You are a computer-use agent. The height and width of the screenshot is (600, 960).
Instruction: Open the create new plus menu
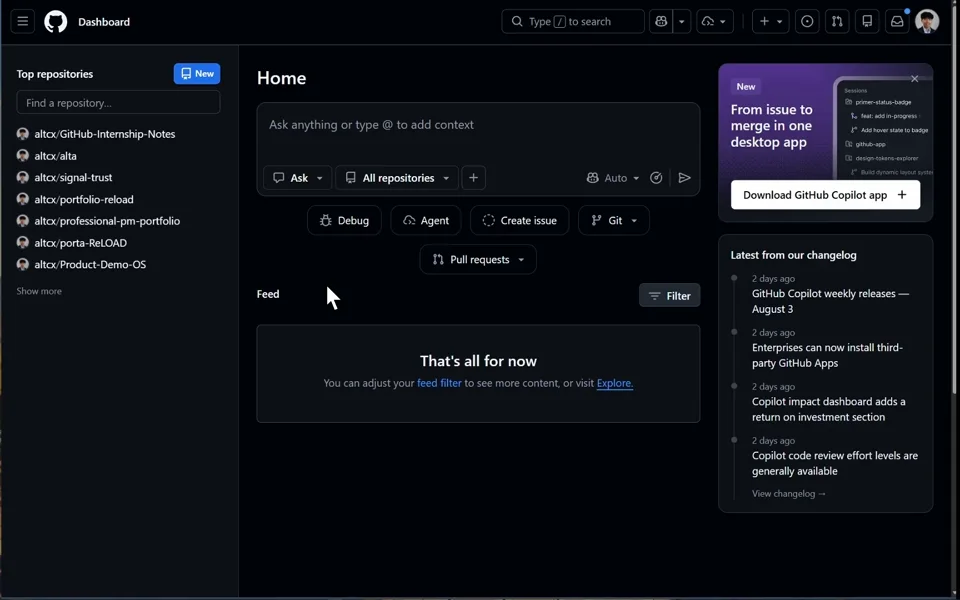[770, 21]
